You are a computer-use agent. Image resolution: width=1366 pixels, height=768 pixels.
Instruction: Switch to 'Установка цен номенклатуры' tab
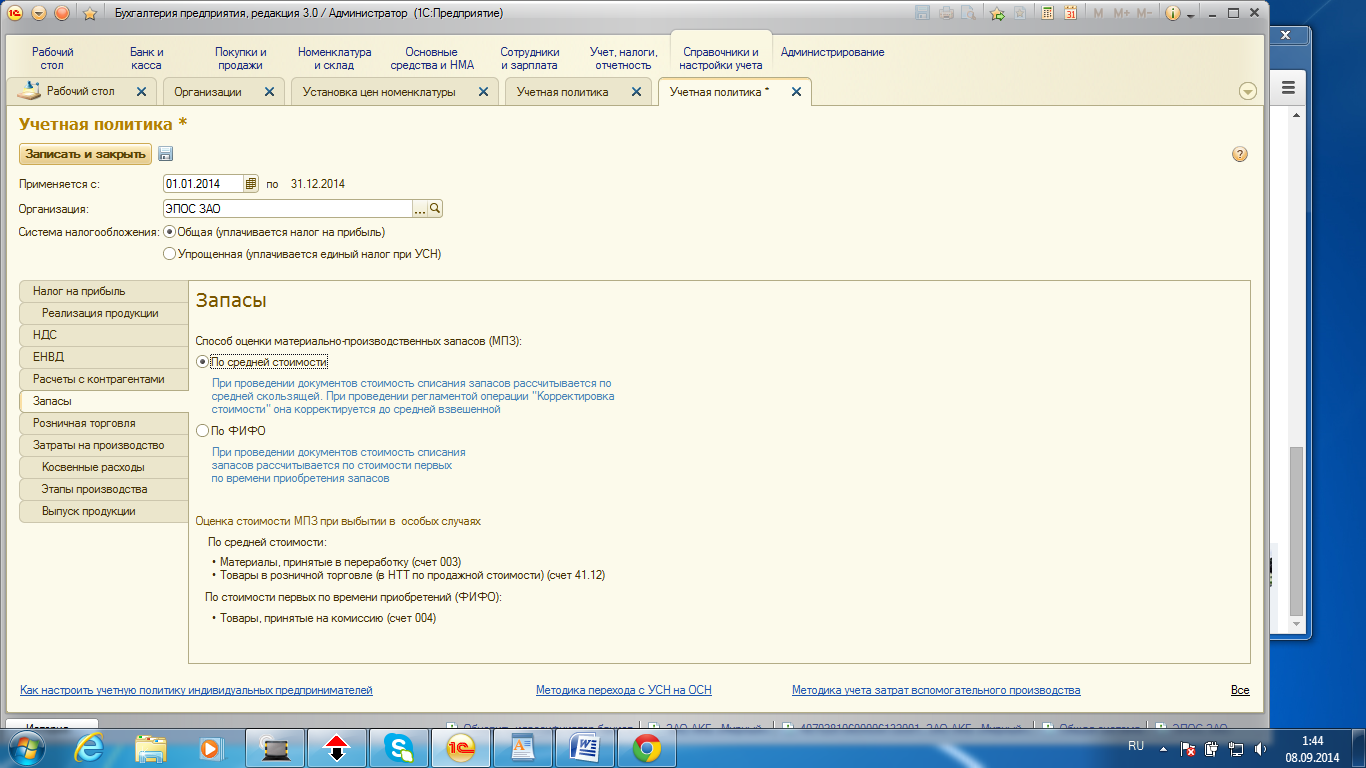pyautogui.click(x=379, y=91)
